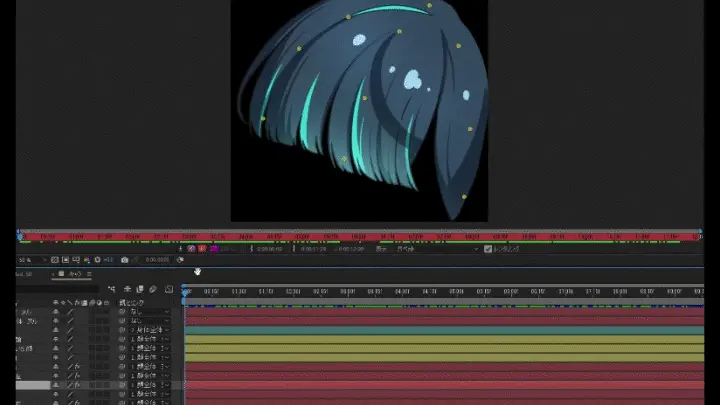Click the timeline composition mini-flowchart icon
The height and width of the screenshot is (405, 720).
[112, 290]
